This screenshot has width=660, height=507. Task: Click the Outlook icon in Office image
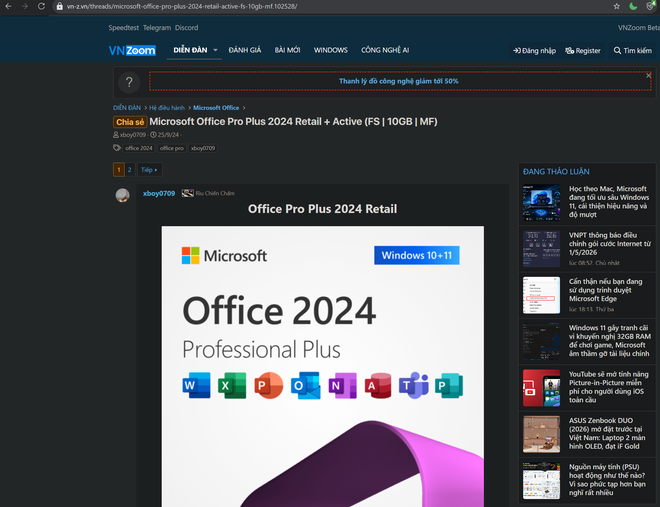(305, 385)
